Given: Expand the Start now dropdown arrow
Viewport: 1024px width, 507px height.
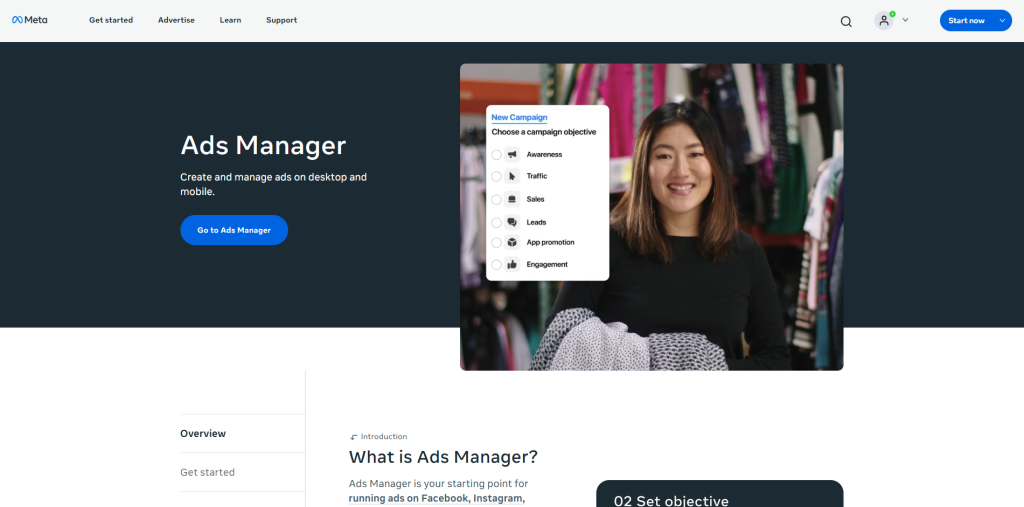Looking at the screenshot, I should click(1002, 20).
